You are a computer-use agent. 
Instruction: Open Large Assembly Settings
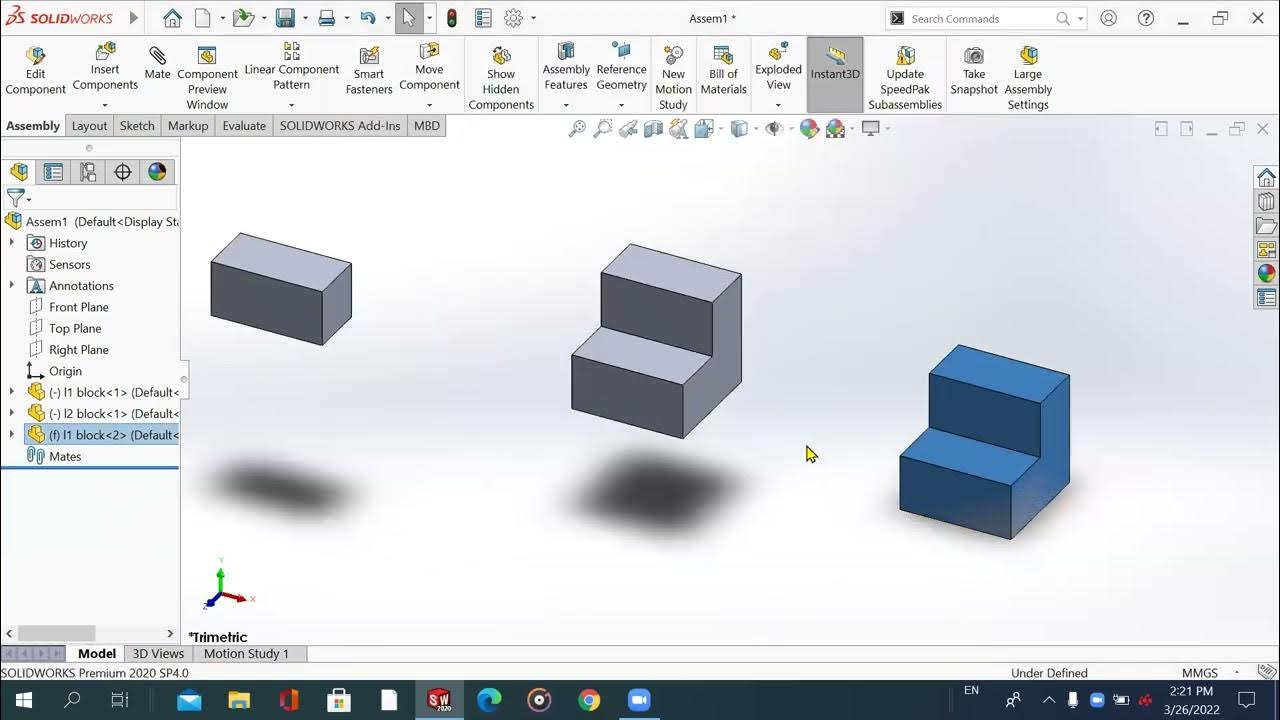(x=1028, y=78)
